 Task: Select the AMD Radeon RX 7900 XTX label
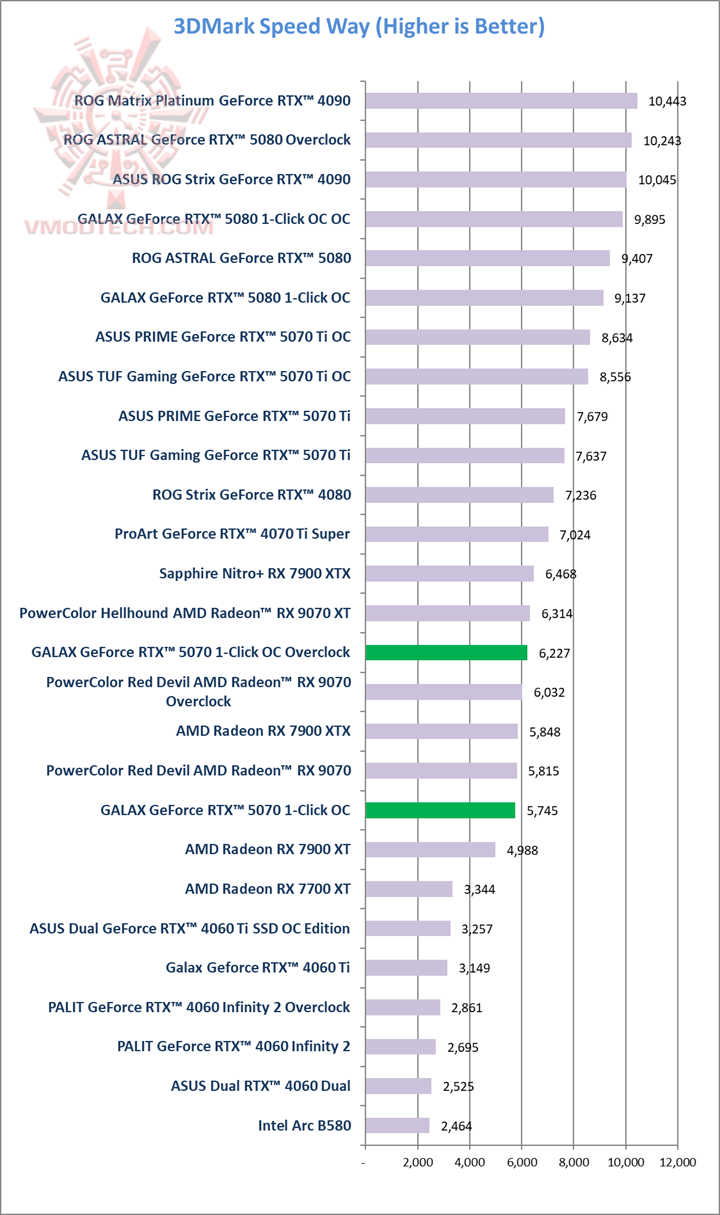(264, 731)
